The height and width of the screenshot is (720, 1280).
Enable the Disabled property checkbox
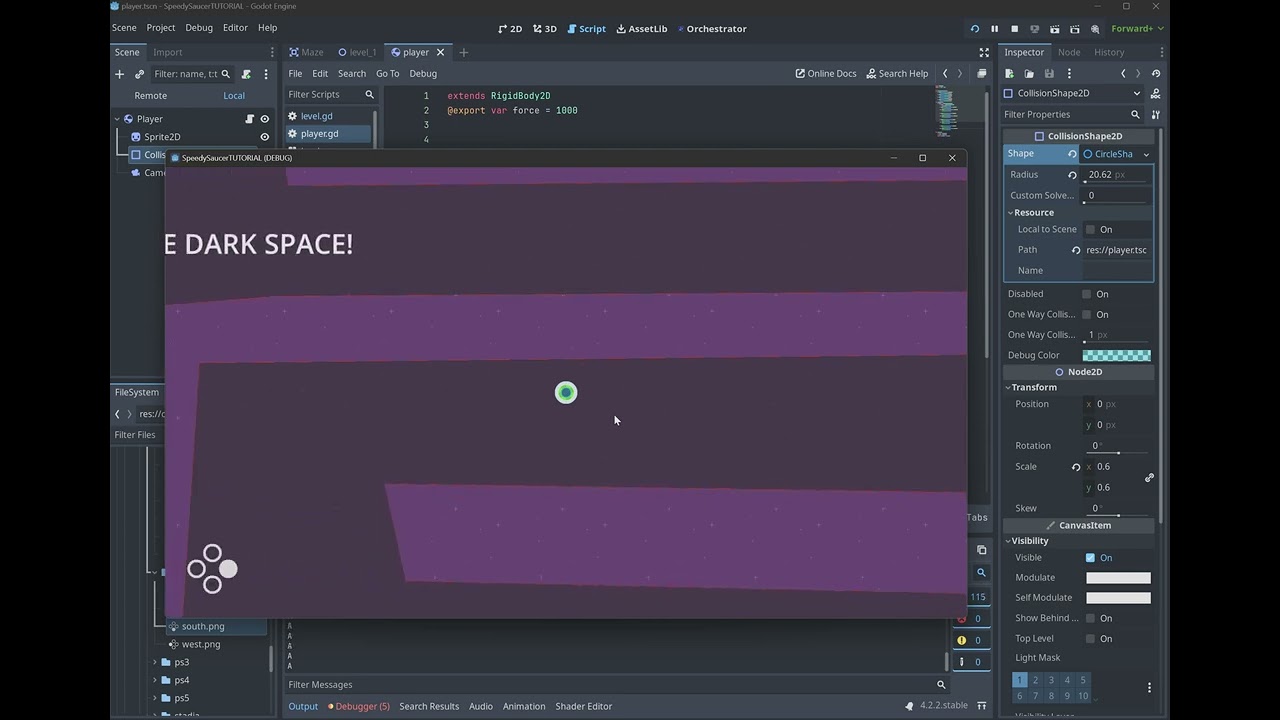1087,294
